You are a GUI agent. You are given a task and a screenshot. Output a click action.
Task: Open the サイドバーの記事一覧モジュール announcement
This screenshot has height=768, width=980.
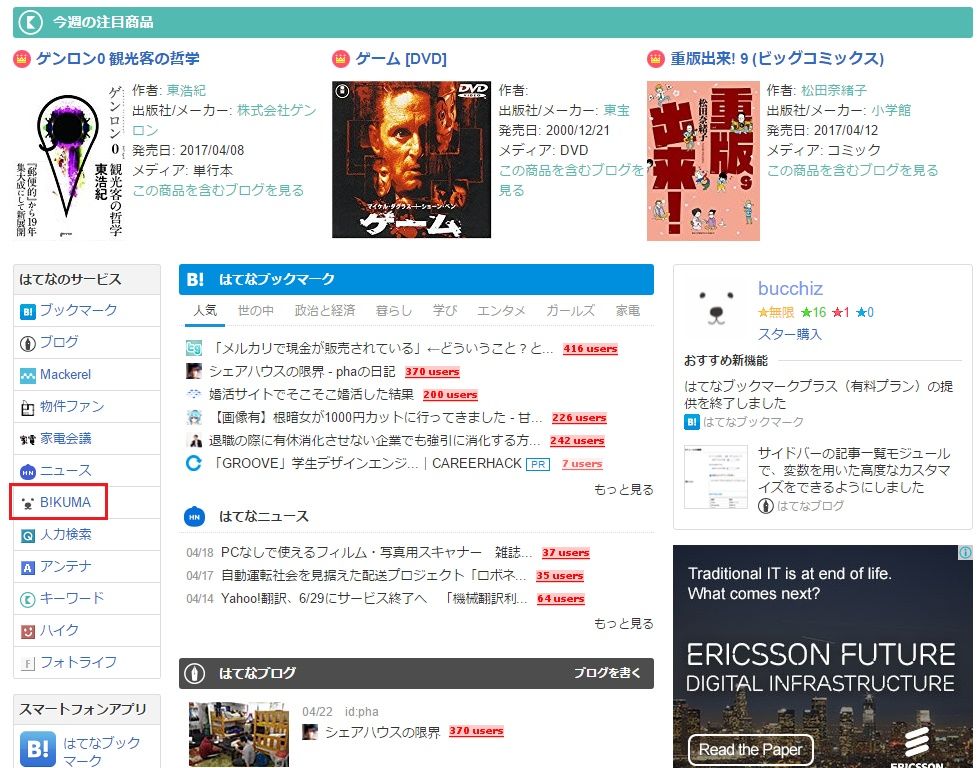coord(854,470)
